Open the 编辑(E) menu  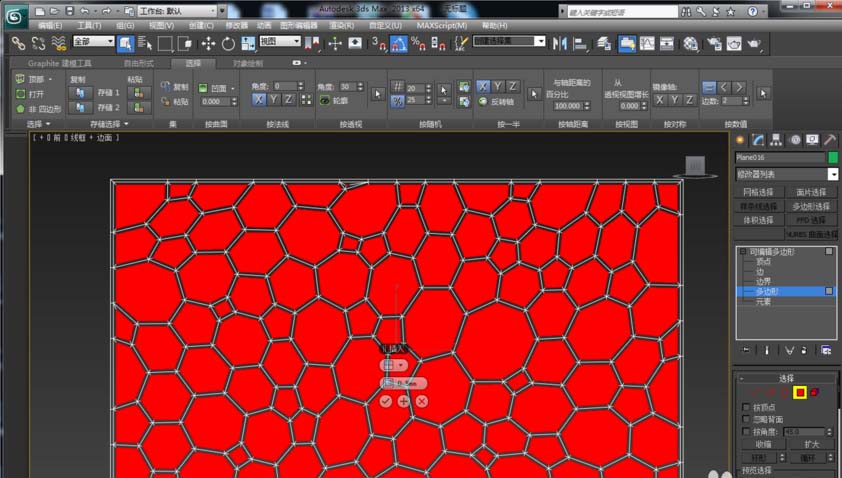[x=50, y=25]
